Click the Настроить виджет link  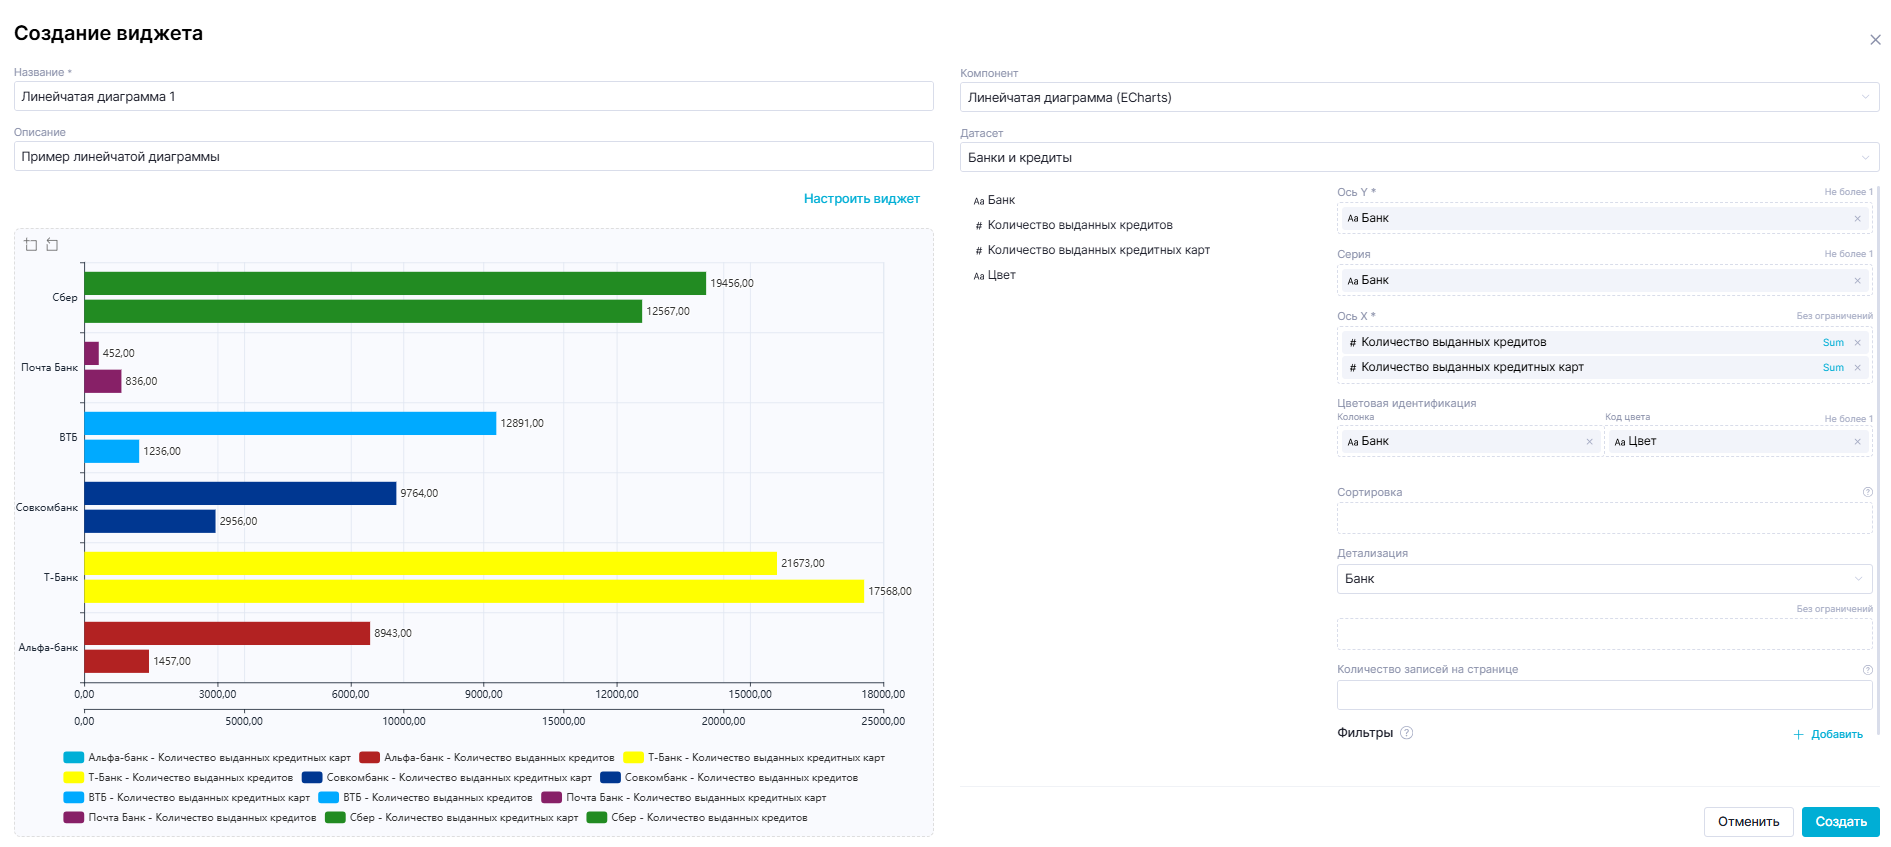(x=861, y=199)
